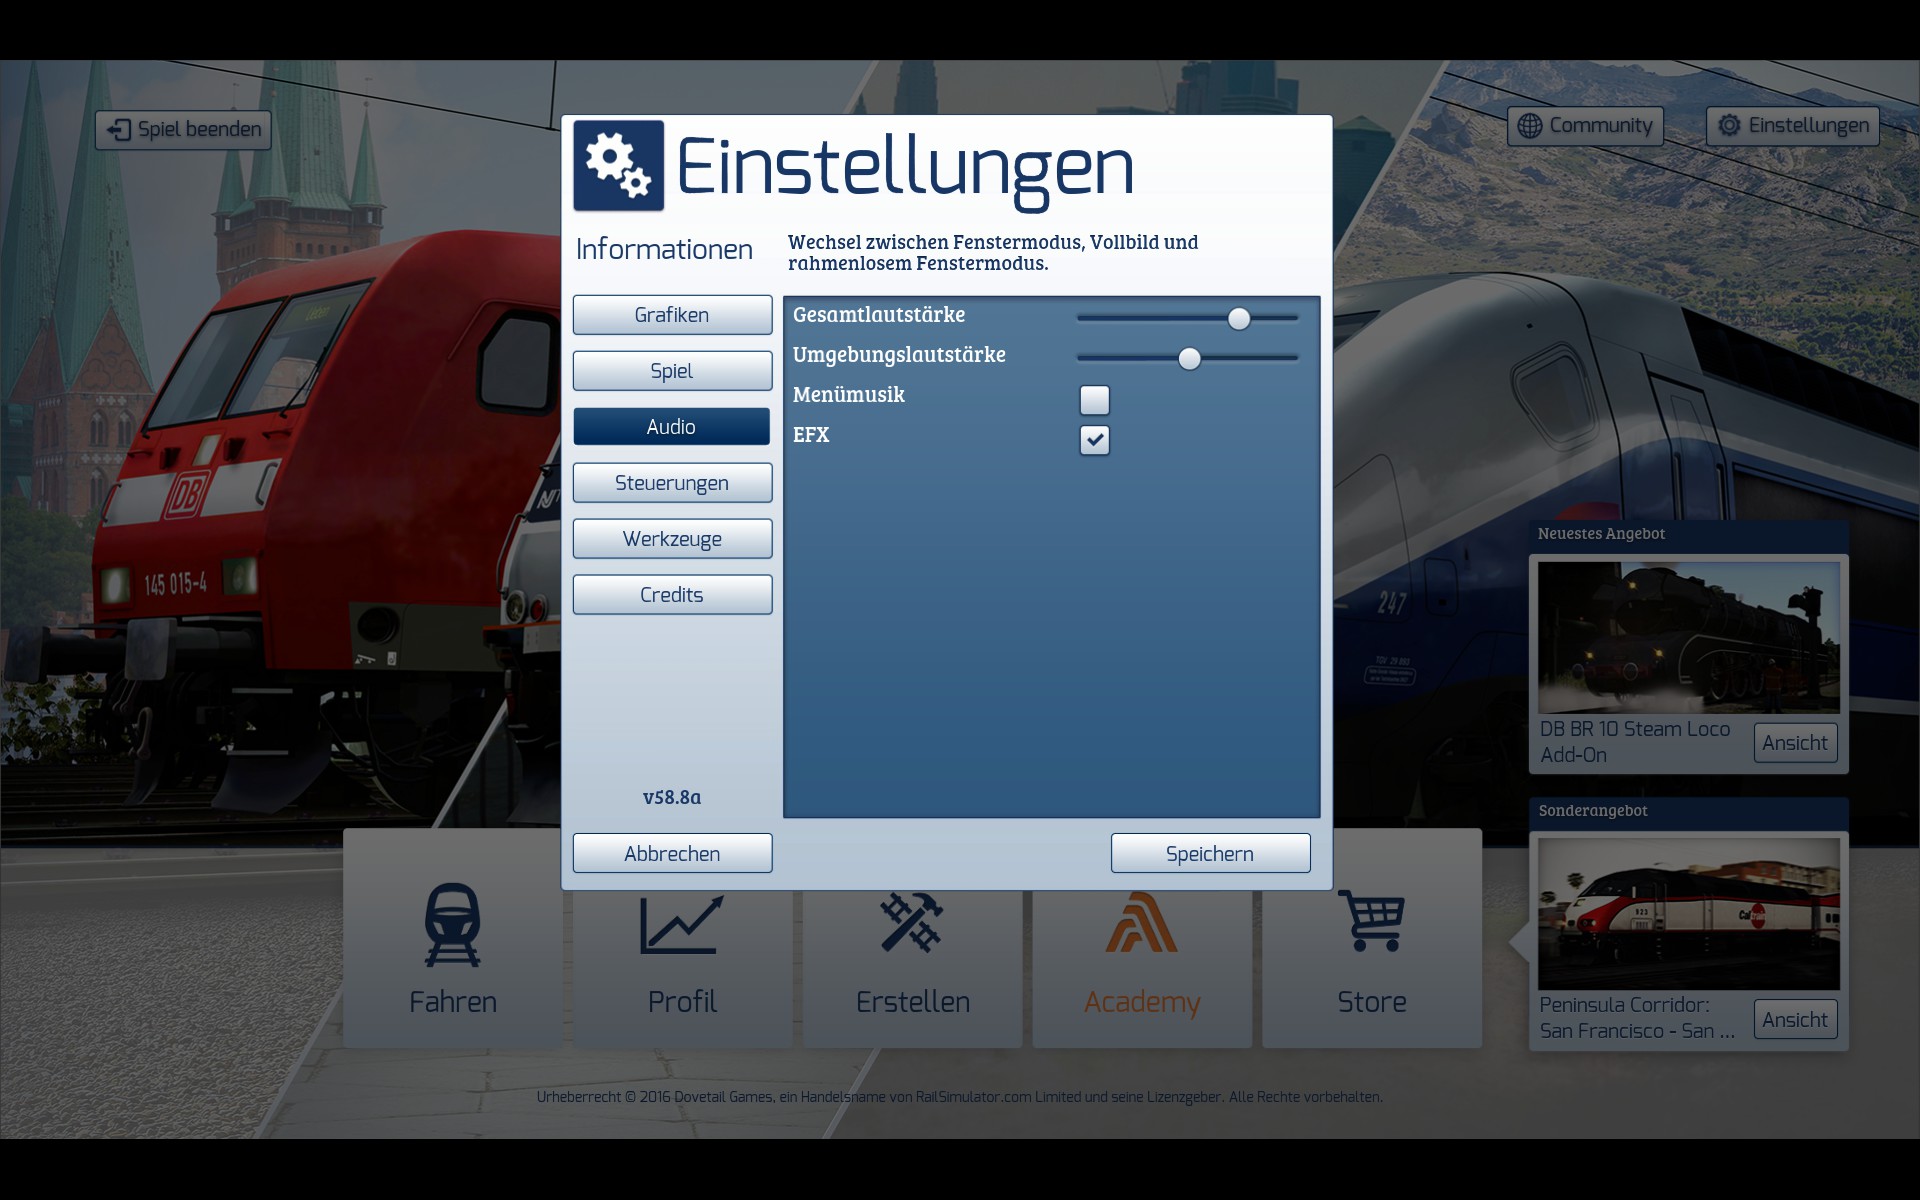Click the Store shopping cart icon
The width and height of the screenshot is (1920, 1200).
coord(1371,920)
